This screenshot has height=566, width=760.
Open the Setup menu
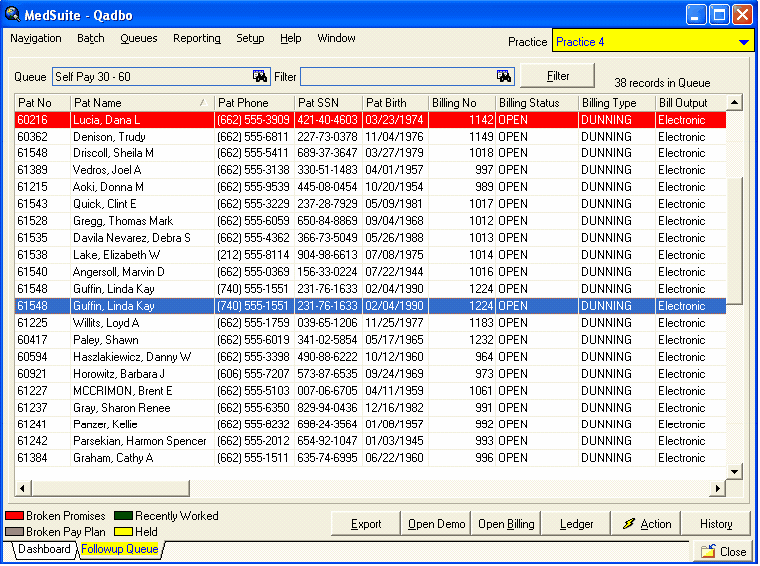[x=250, y=38]
